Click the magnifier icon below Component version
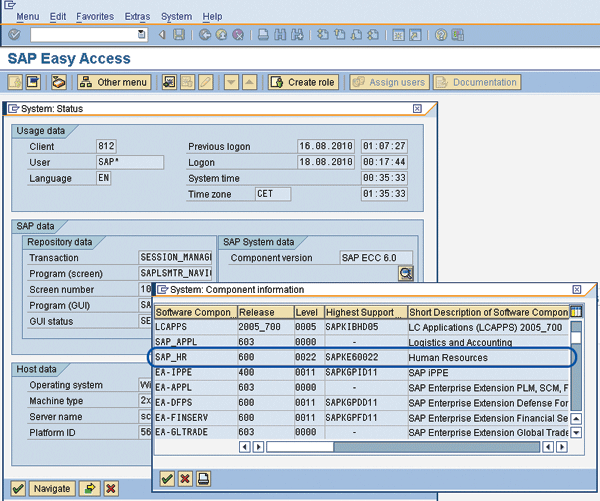Image resolution: width=600 pixels, height=501 pixels. (405, 273)
